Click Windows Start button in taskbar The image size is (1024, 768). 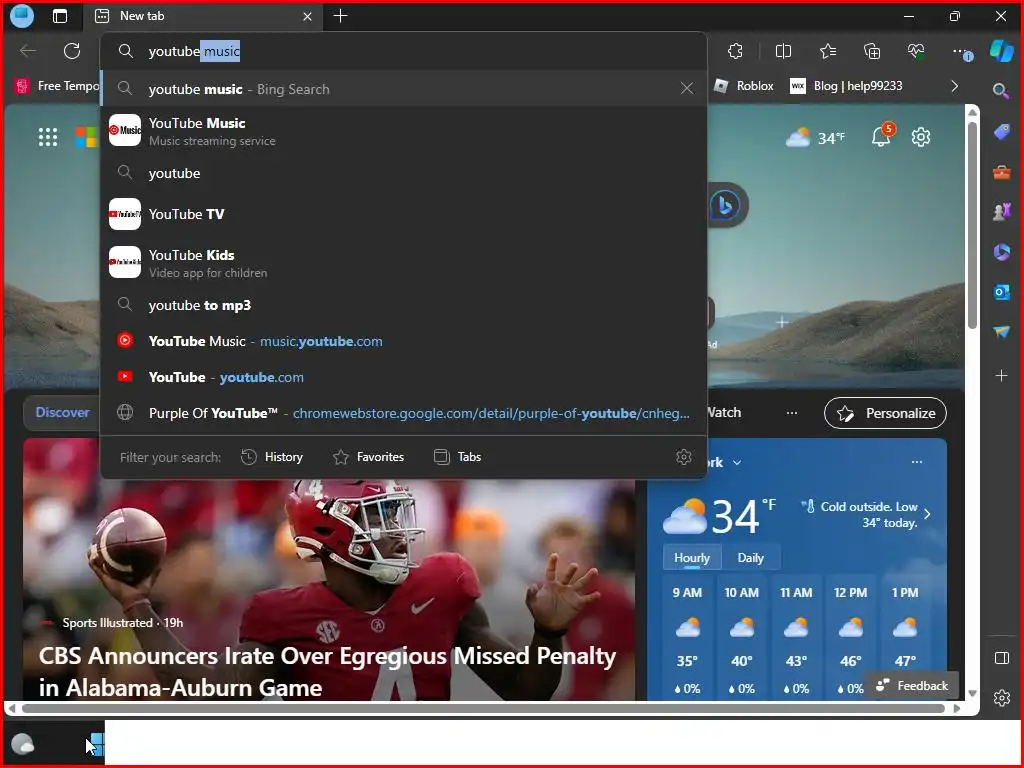click(x=96, y=744)
